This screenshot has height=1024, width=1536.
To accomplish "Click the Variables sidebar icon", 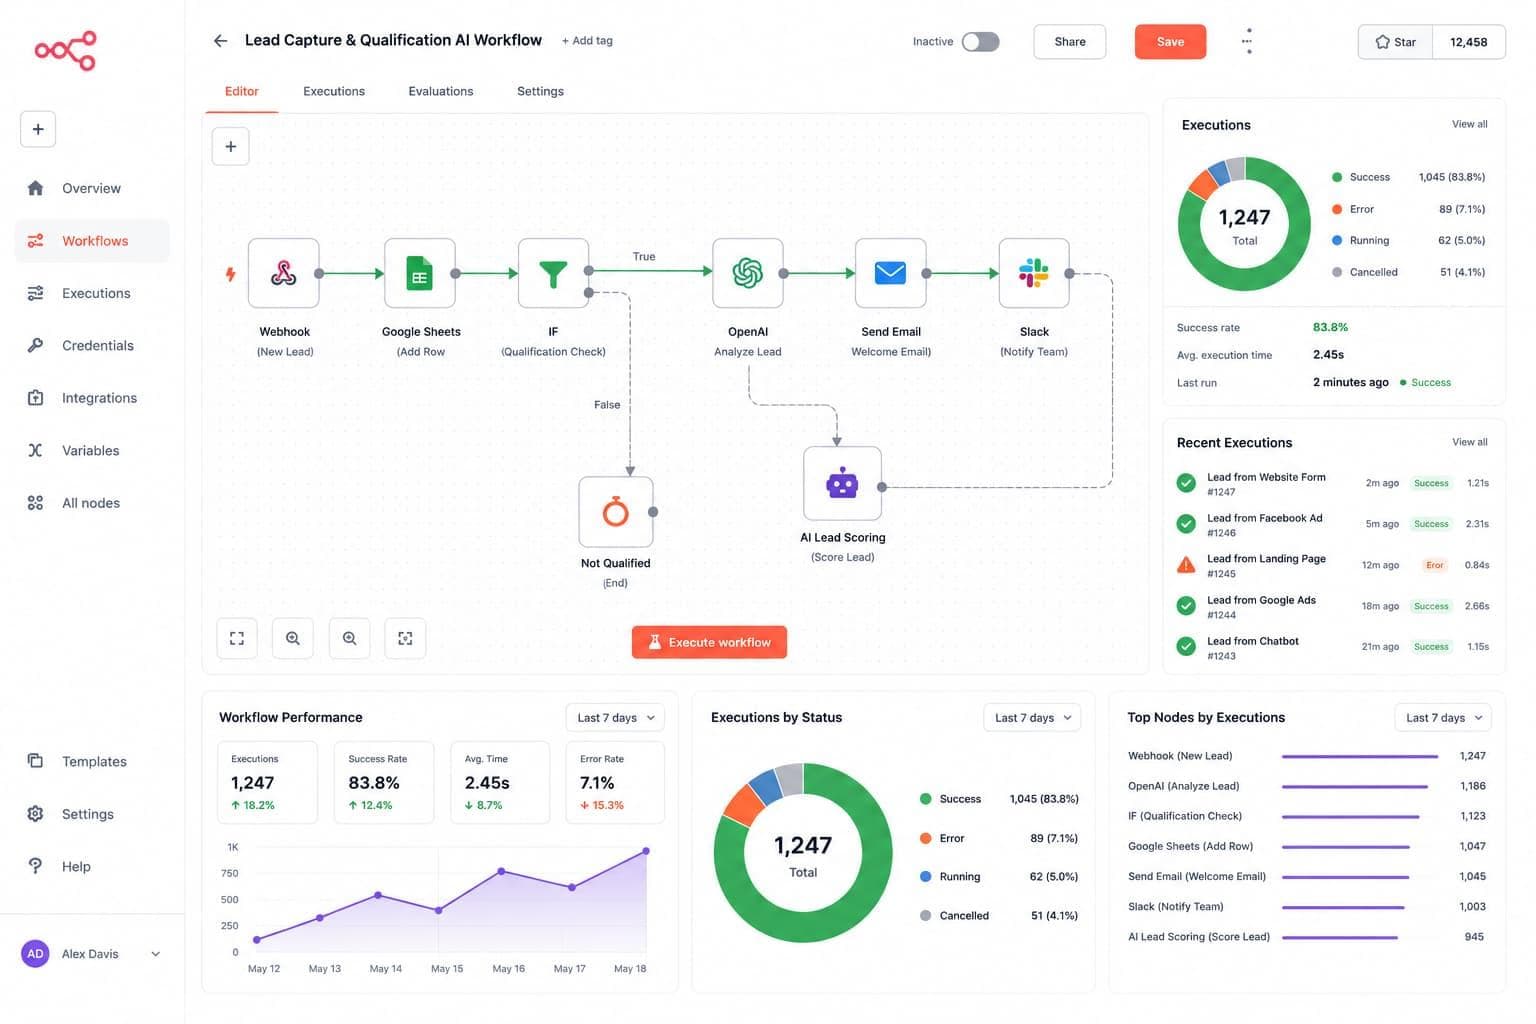I will click(x=35, y=450).
